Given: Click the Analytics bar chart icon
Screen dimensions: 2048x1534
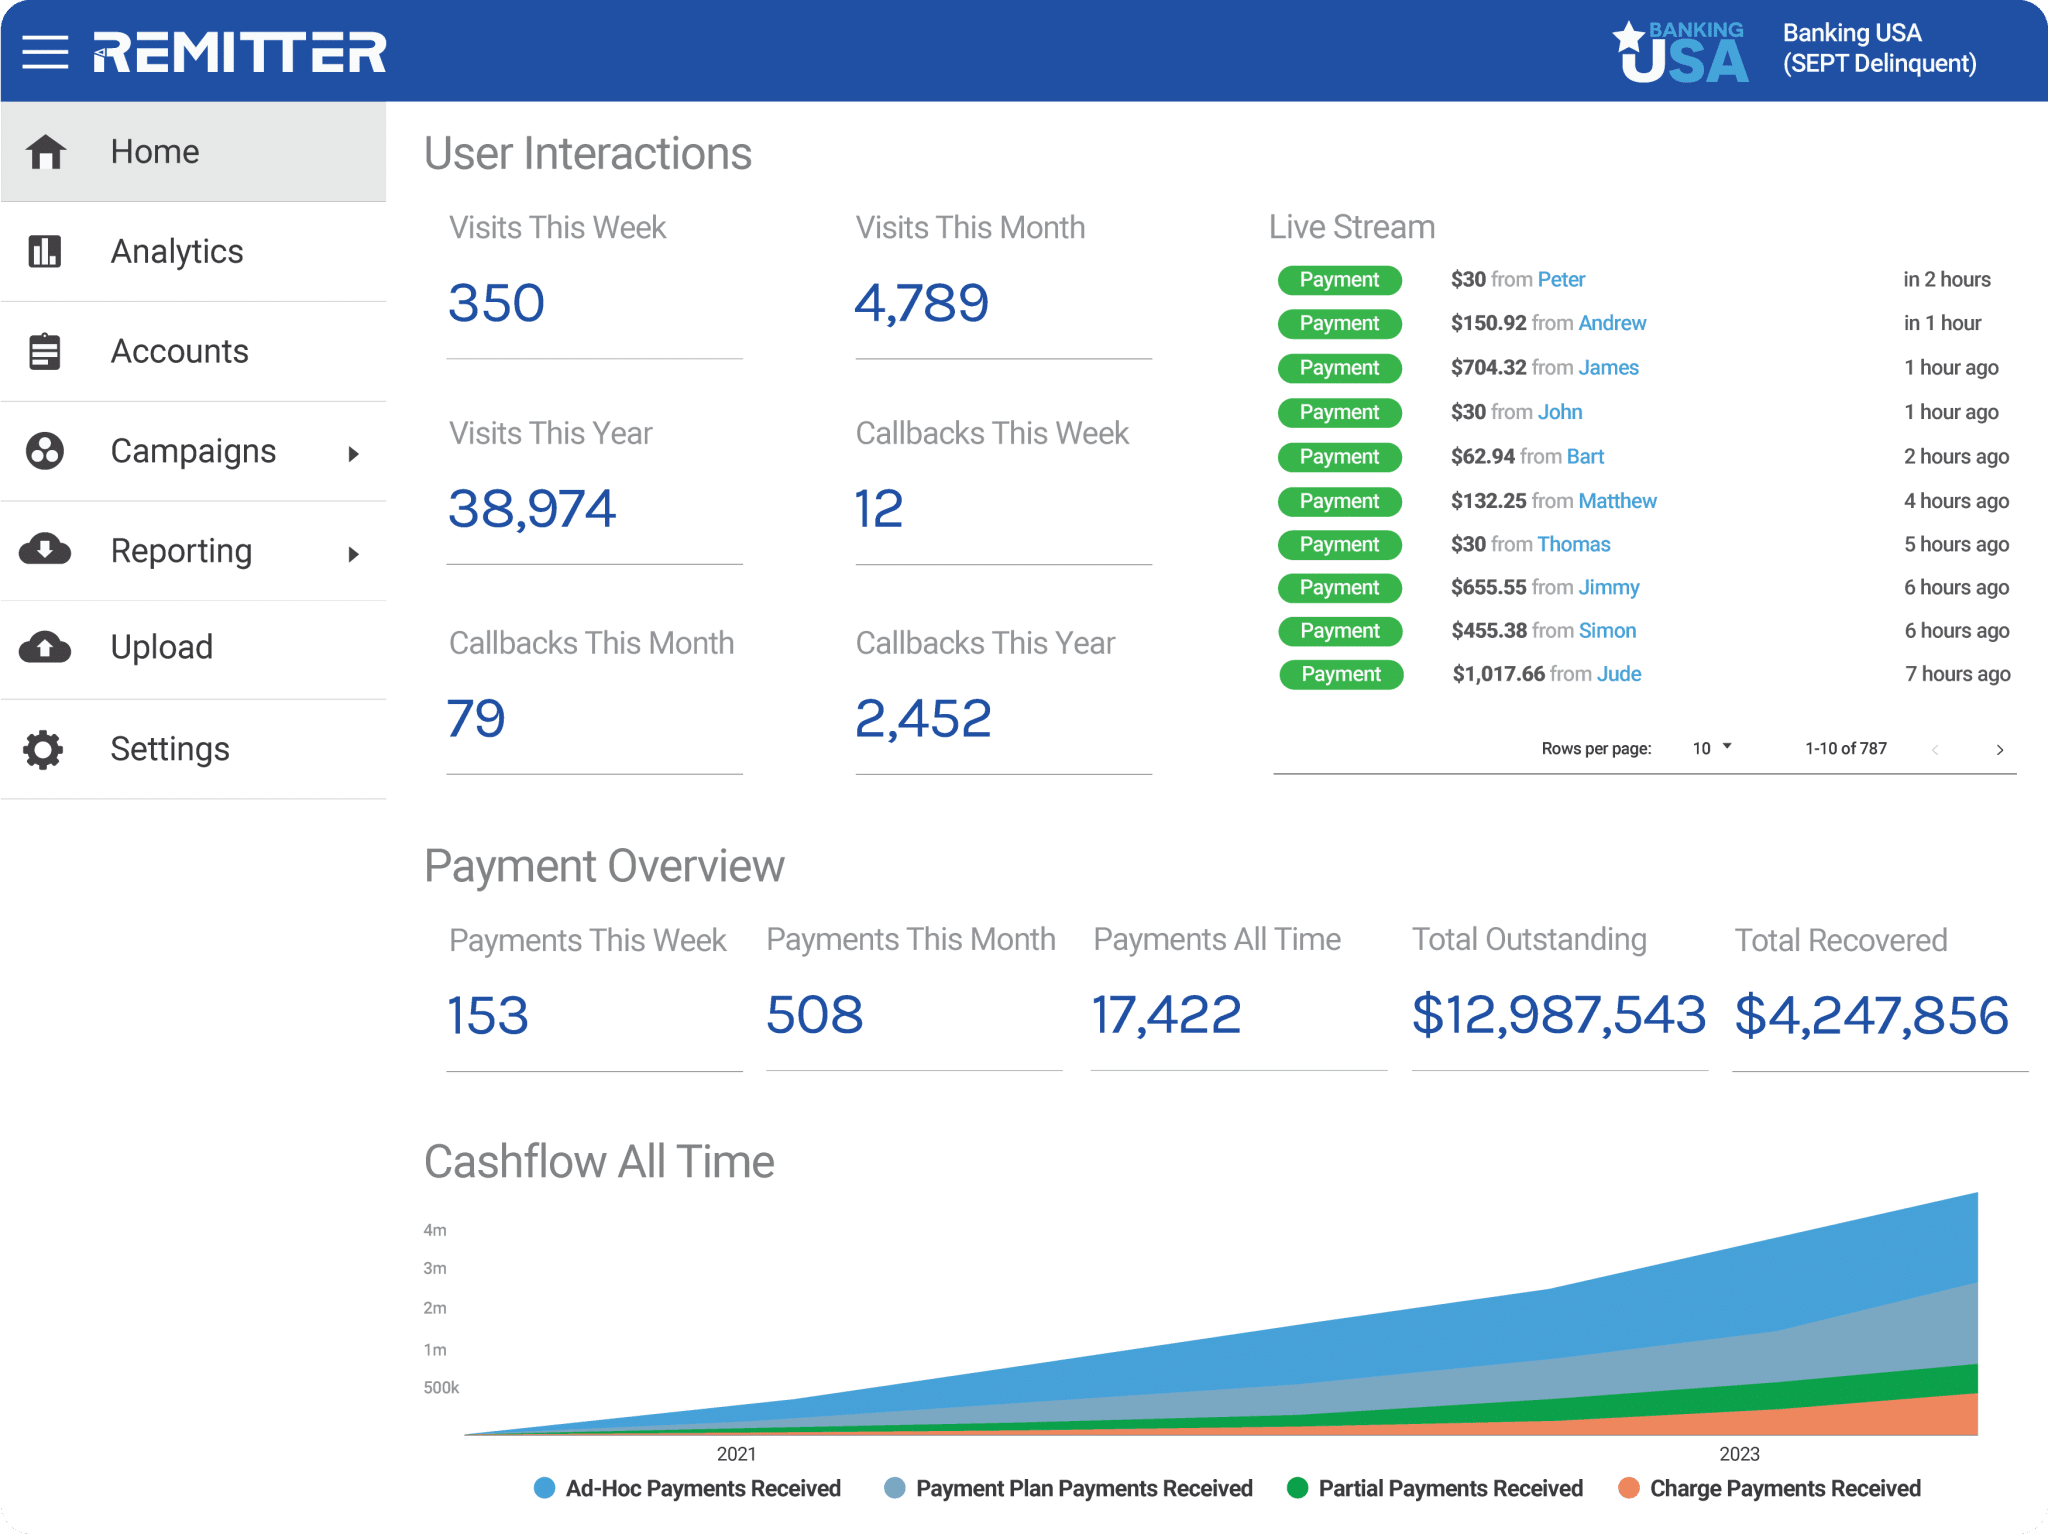Looking at the screenshot, I should [45, 252].
